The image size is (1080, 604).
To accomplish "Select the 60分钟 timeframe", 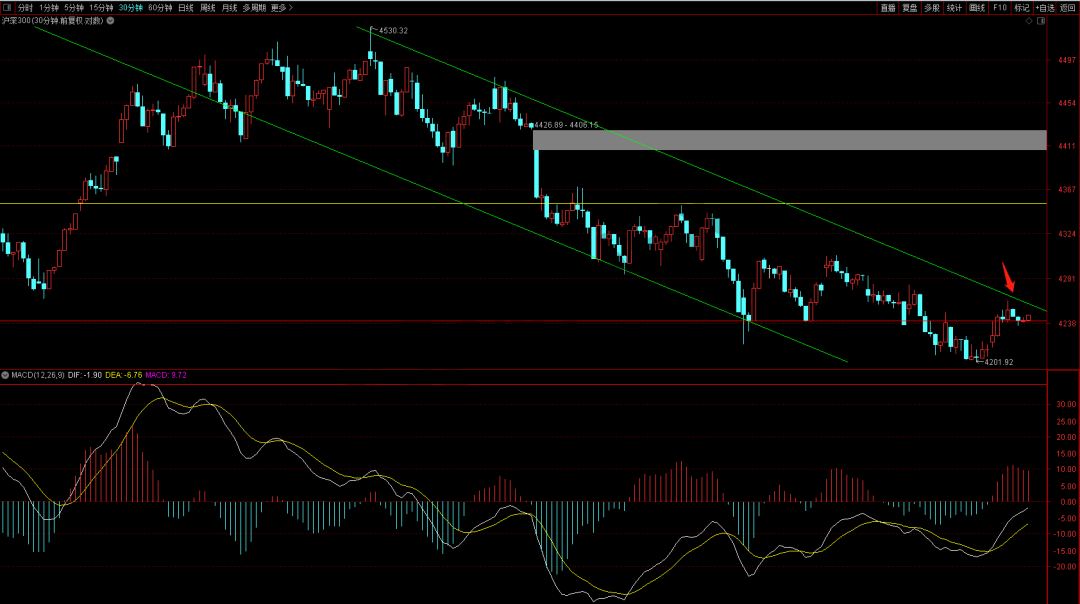I will 160,7.
